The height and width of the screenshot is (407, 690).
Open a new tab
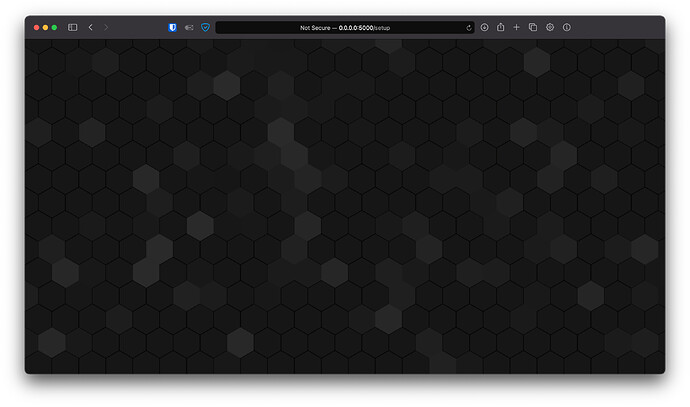(x=517, y=27)
